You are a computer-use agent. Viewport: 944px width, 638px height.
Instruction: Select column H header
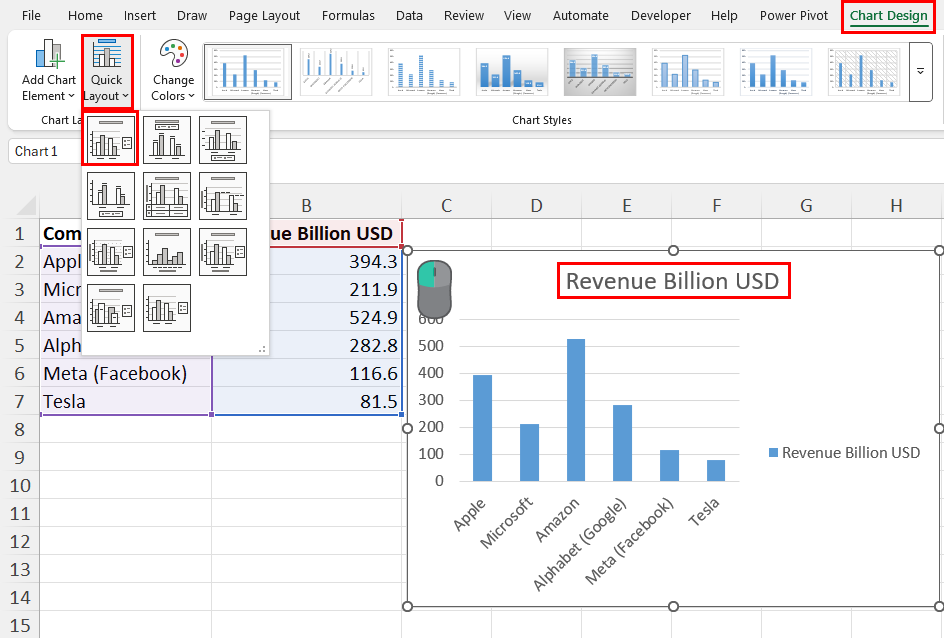coord(896,206)
